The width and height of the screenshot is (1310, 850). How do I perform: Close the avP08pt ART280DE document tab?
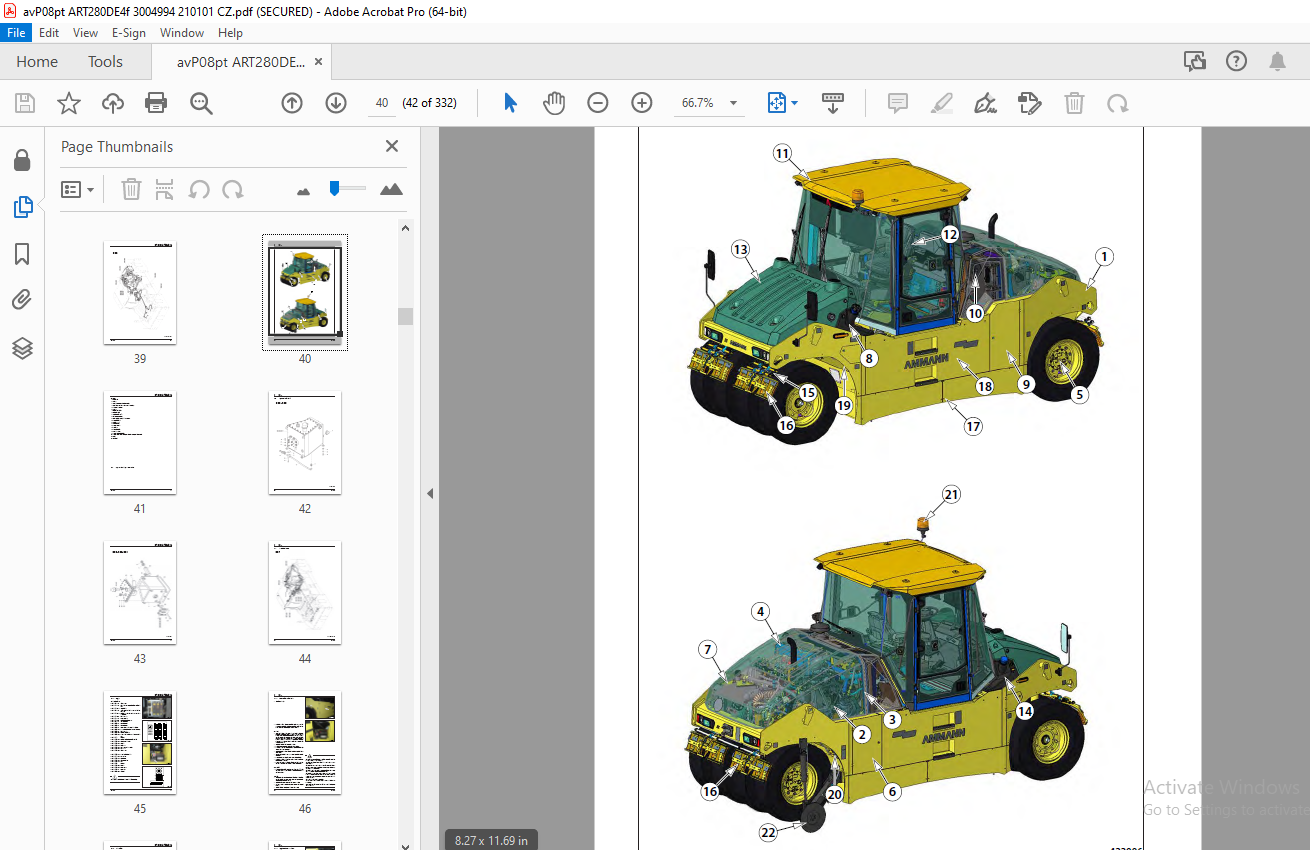(318, 61)
